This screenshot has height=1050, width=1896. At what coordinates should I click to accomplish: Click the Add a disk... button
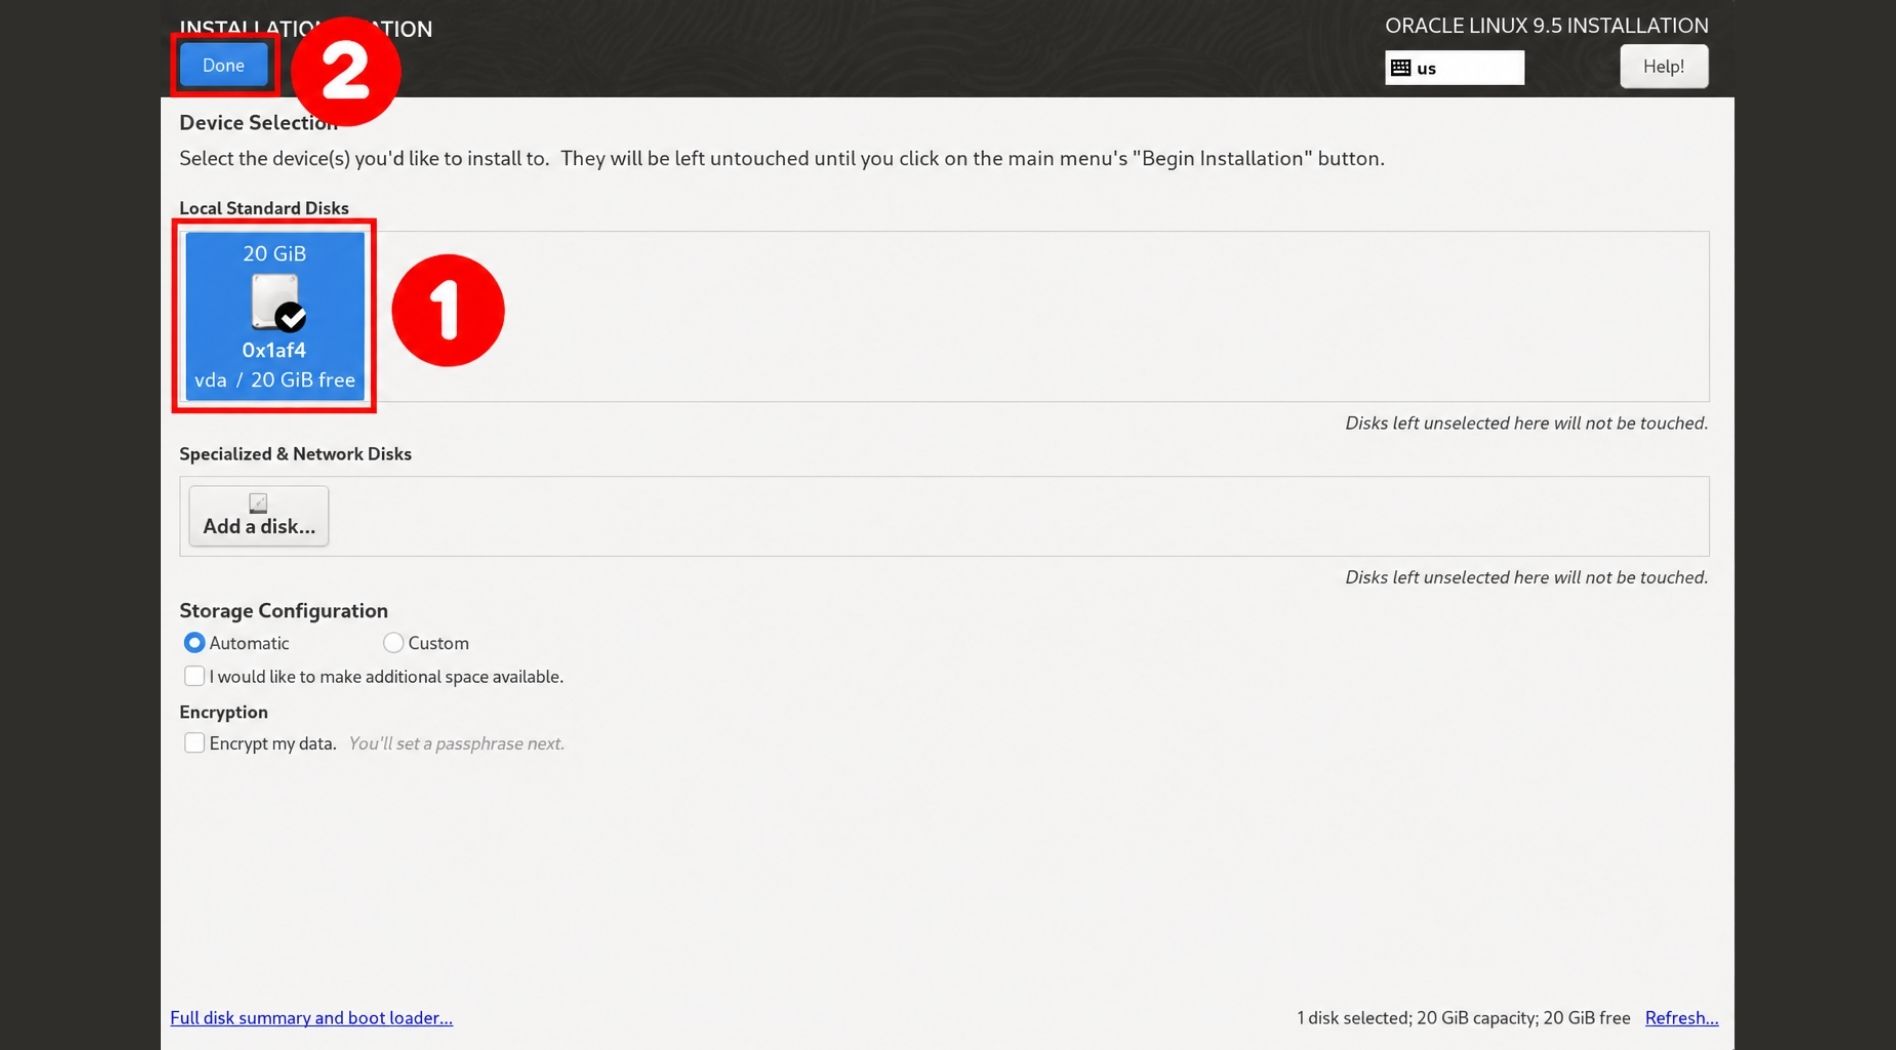[x=259, y=516]
